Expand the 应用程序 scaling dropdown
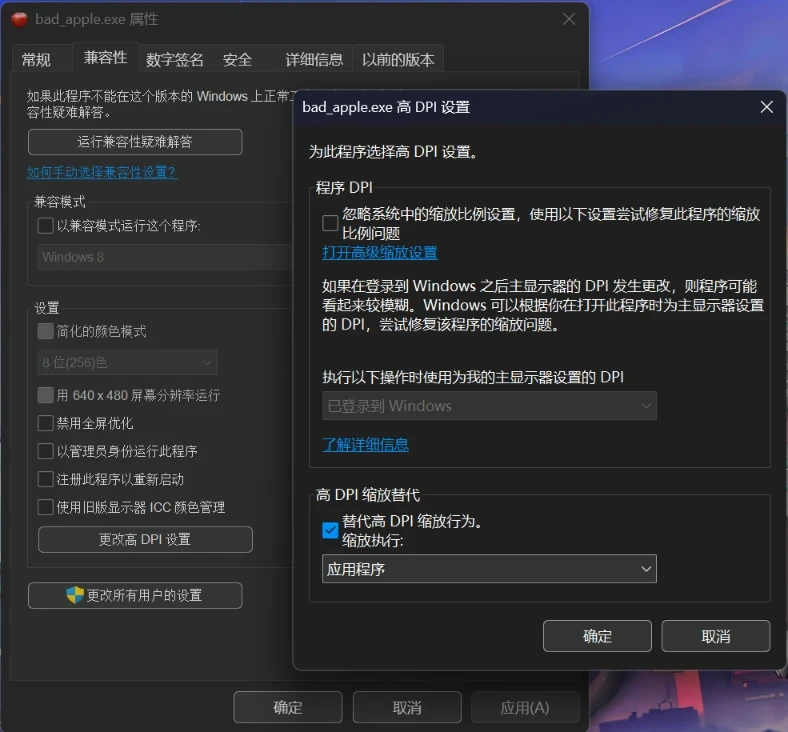Screen dimensions: 788x732 click(x=489, y=569)
